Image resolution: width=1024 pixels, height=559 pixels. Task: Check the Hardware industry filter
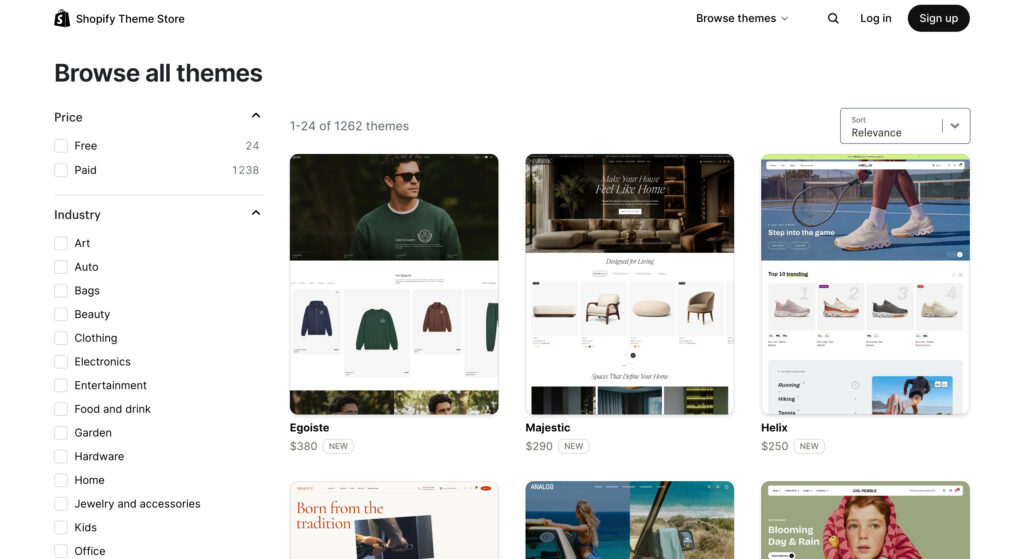[61, 456]
